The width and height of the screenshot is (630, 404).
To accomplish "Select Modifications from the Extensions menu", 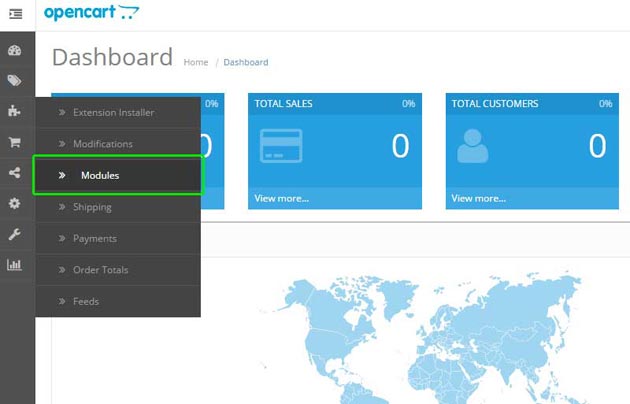I will [x=102, y=144].
